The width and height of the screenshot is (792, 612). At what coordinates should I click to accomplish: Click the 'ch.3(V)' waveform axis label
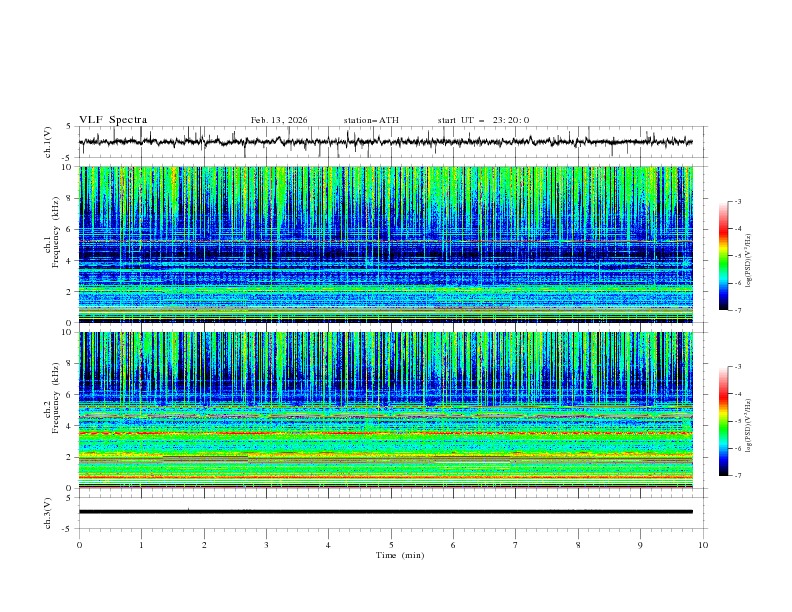click(48, 513)
